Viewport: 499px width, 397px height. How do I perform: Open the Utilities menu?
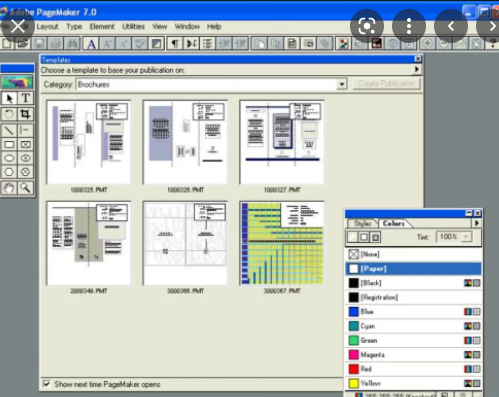pyautogui.click(x=133, y=26)
